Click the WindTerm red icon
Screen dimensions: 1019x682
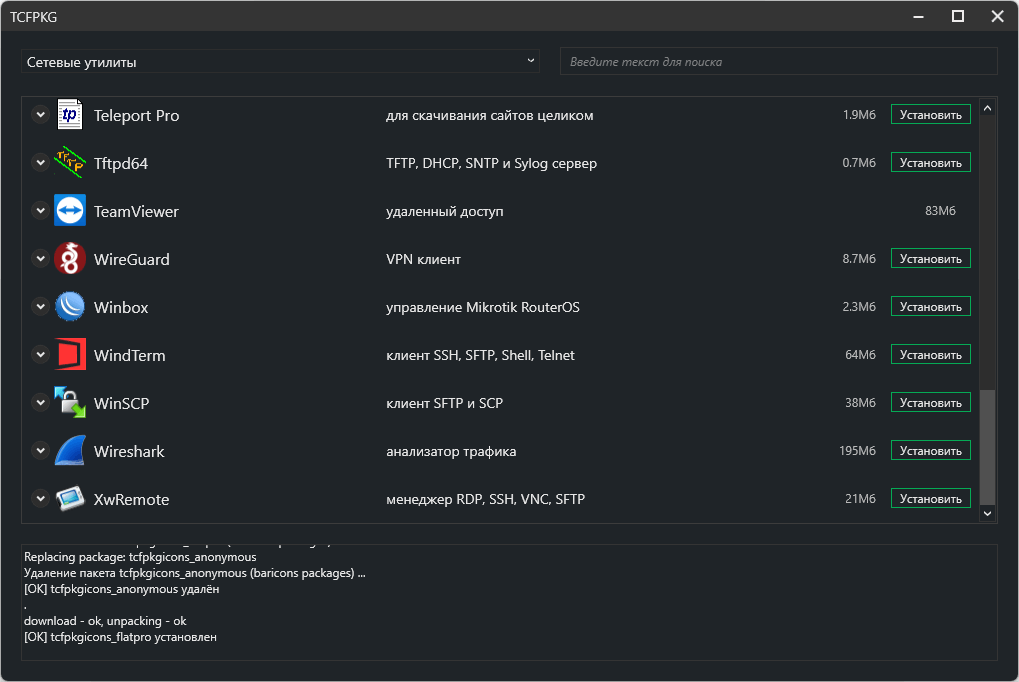pyautogui.click(x=70, y=355)
